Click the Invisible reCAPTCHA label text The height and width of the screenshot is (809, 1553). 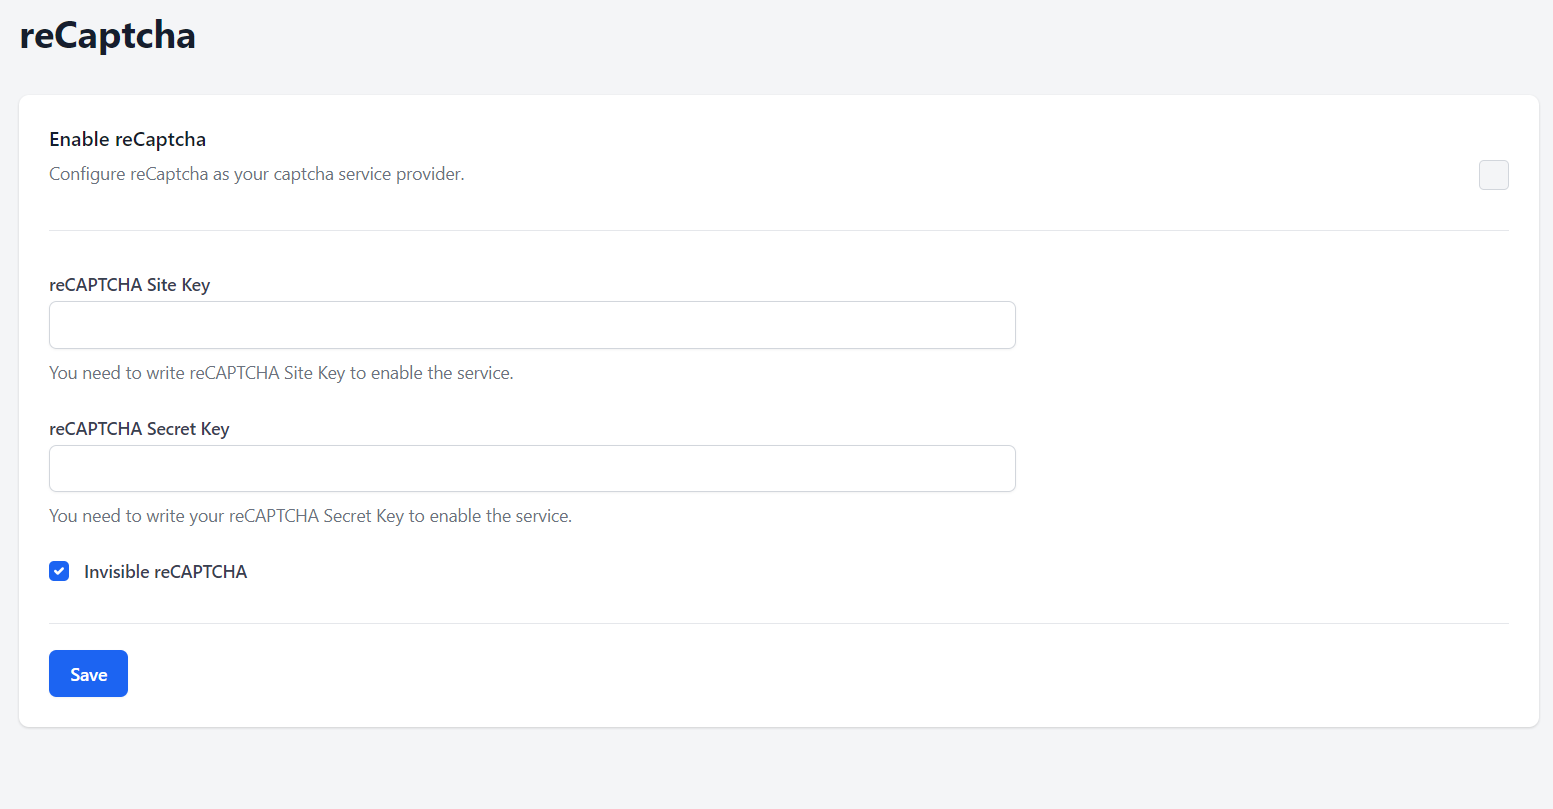(x=165, y=572)
